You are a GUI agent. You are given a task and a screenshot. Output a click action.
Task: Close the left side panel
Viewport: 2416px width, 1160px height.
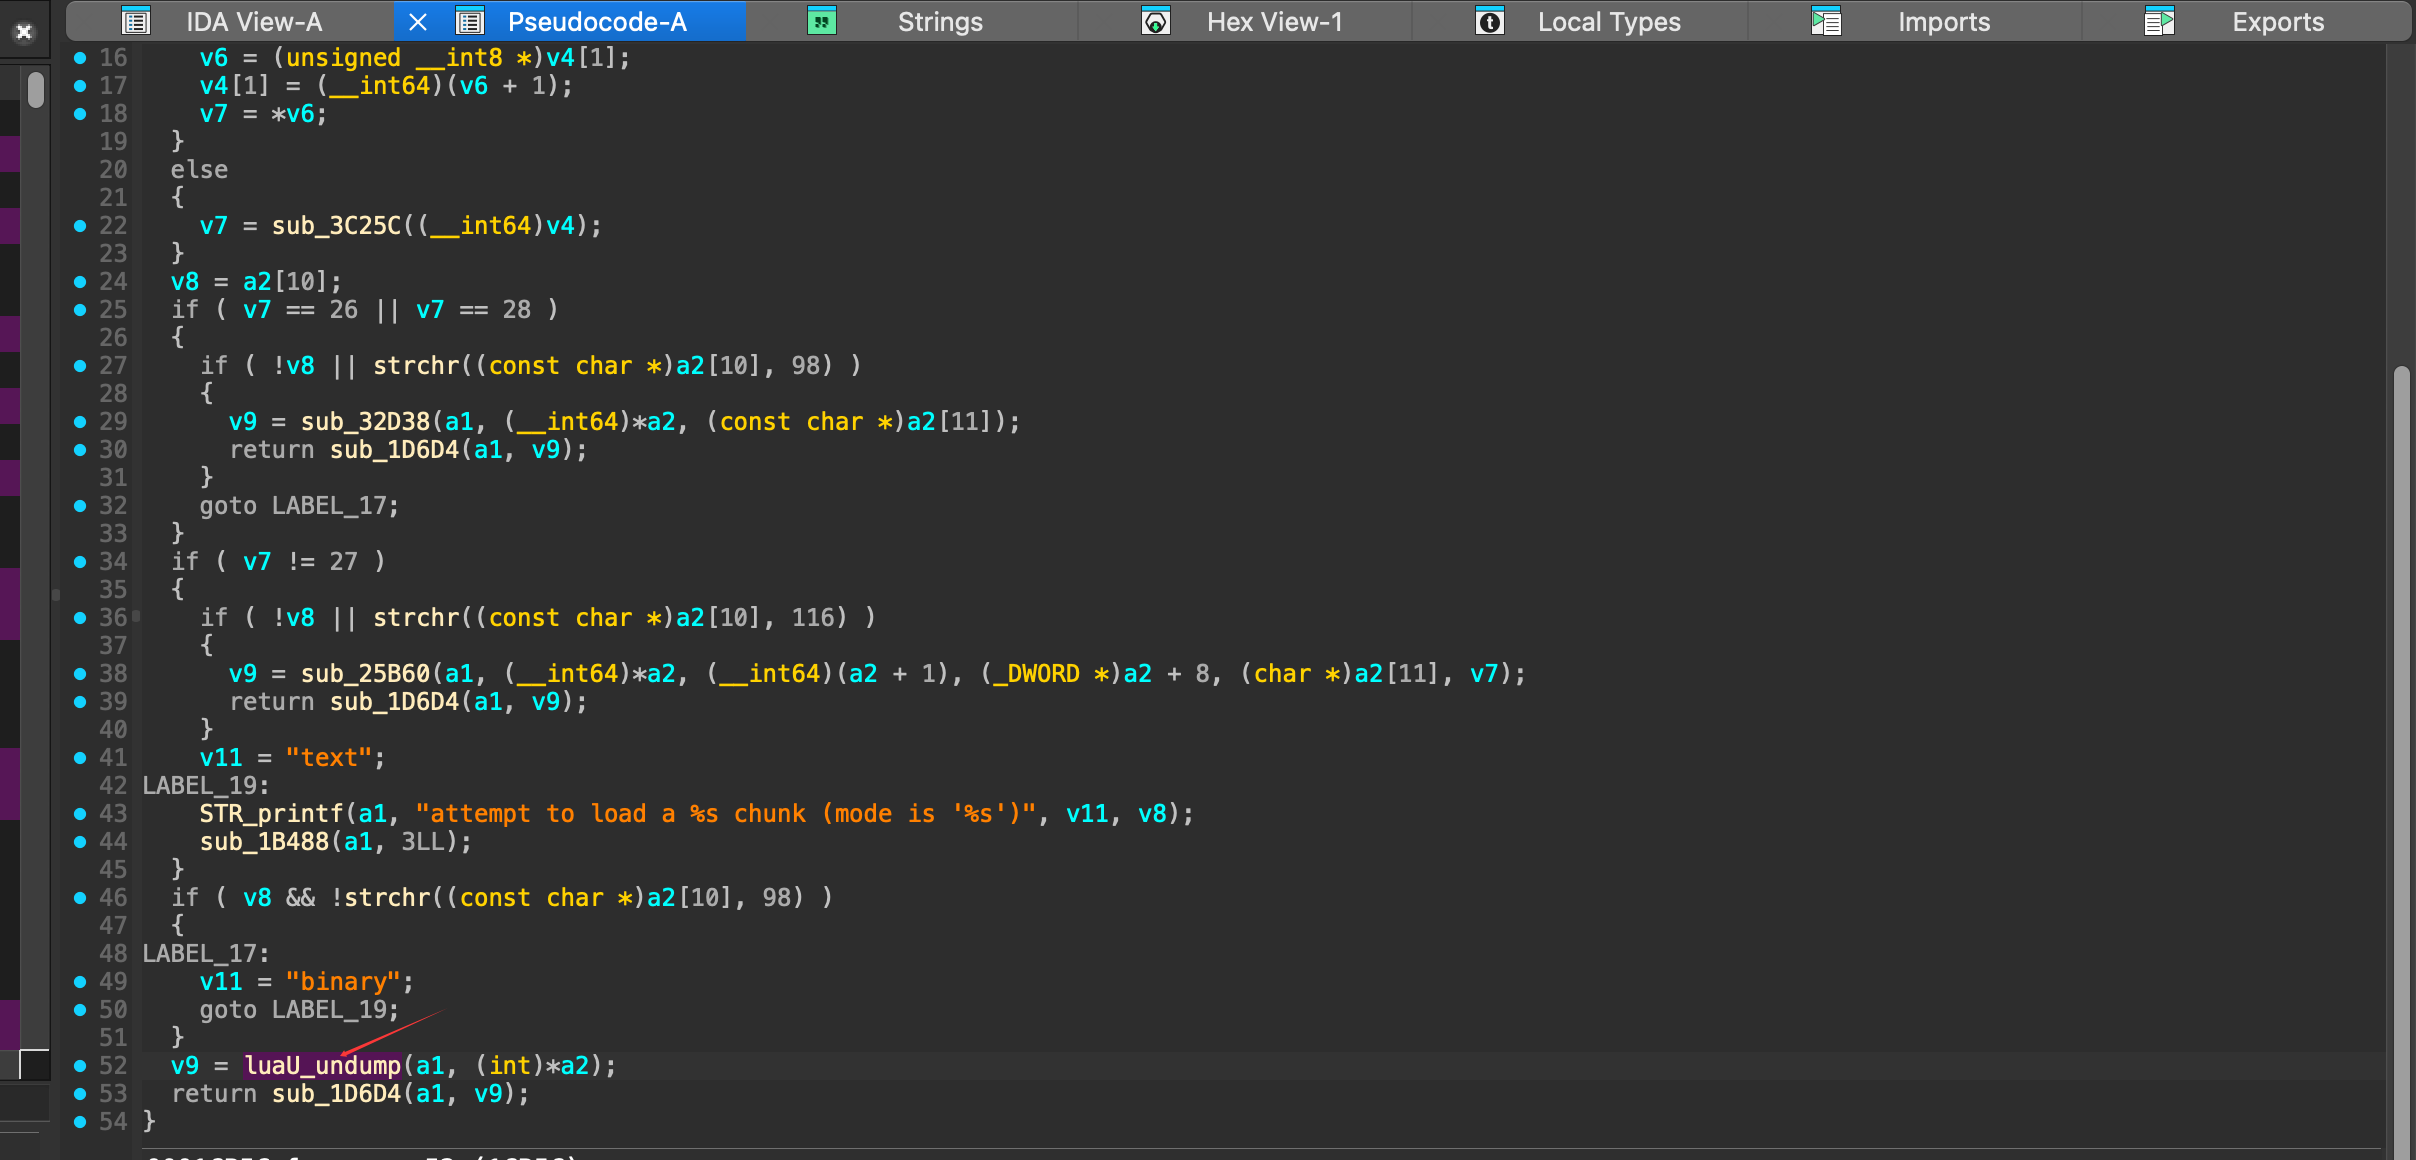24,32
